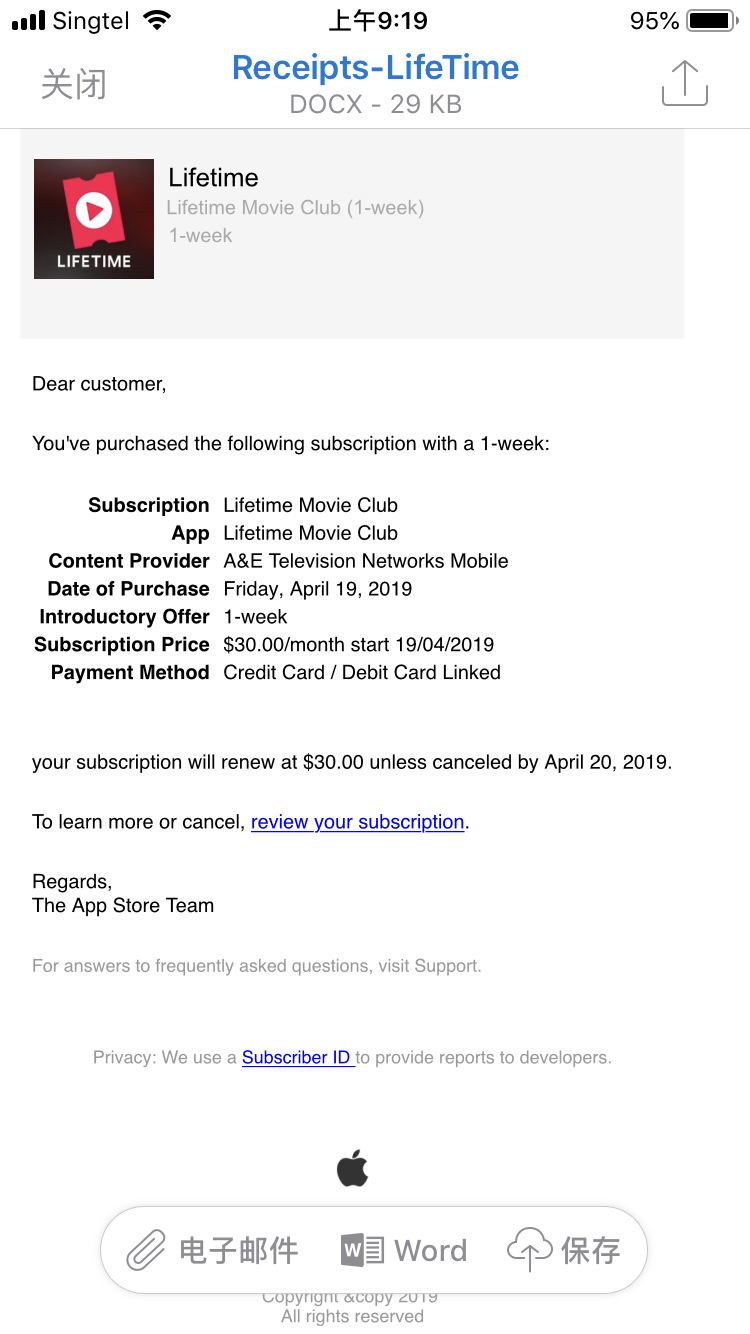Tap the Credit Card / Debit Card Linked text
The image size is (750, 1334).
(x=362, y=672)
